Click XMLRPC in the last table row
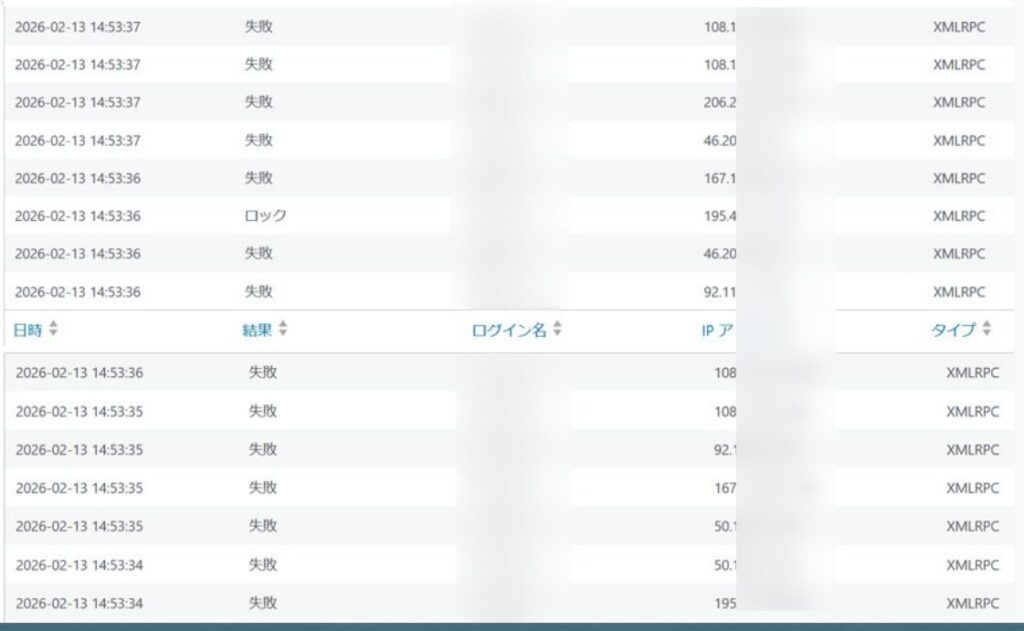This screenshot has width=1024, height=631. (x=972, y=603)
